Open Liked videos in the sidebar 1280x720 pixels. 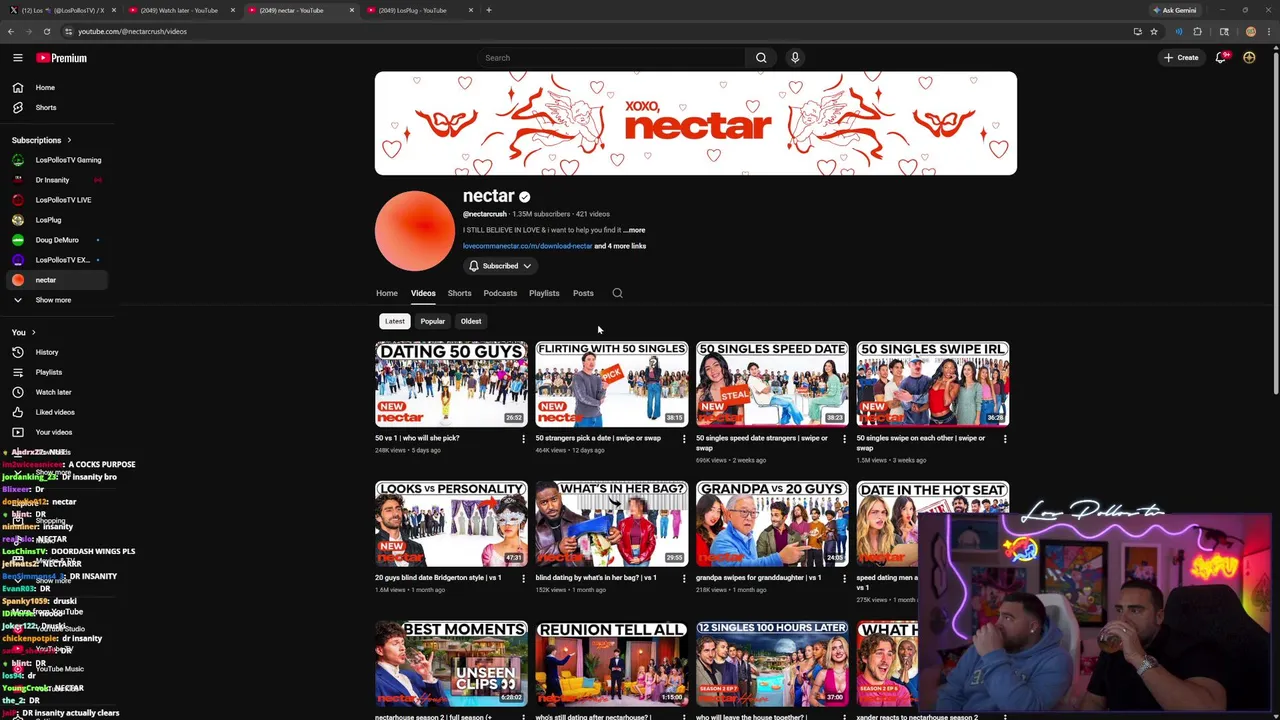click(55, 412)
